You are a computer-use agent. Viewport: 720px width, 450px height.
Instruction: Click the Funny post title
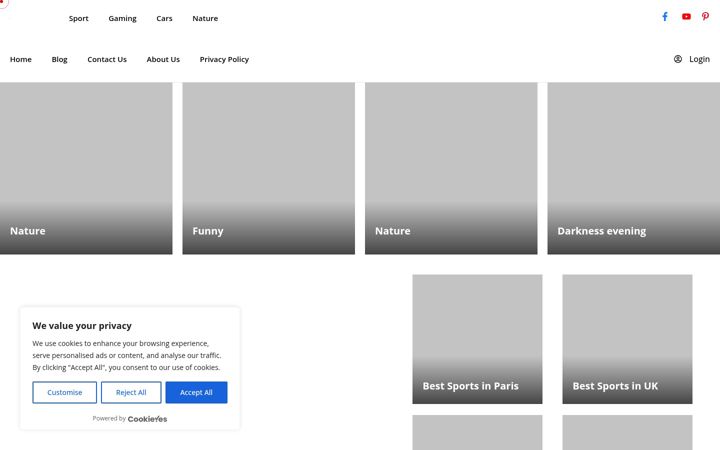pos(208,231)
